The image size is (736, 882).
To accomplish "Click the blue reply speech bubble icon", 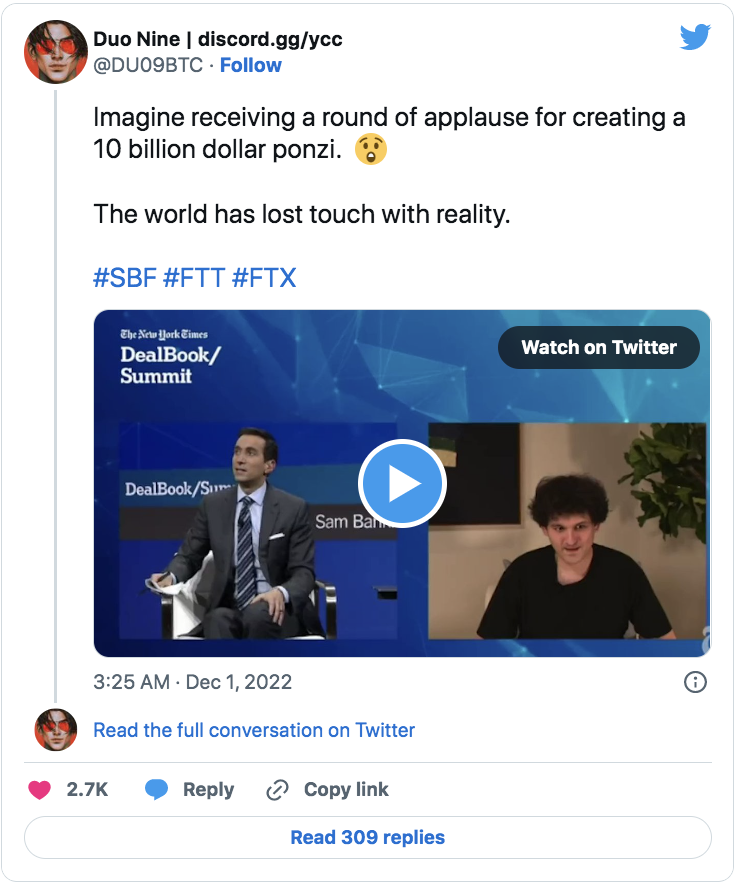I will (x=157, y=789).
